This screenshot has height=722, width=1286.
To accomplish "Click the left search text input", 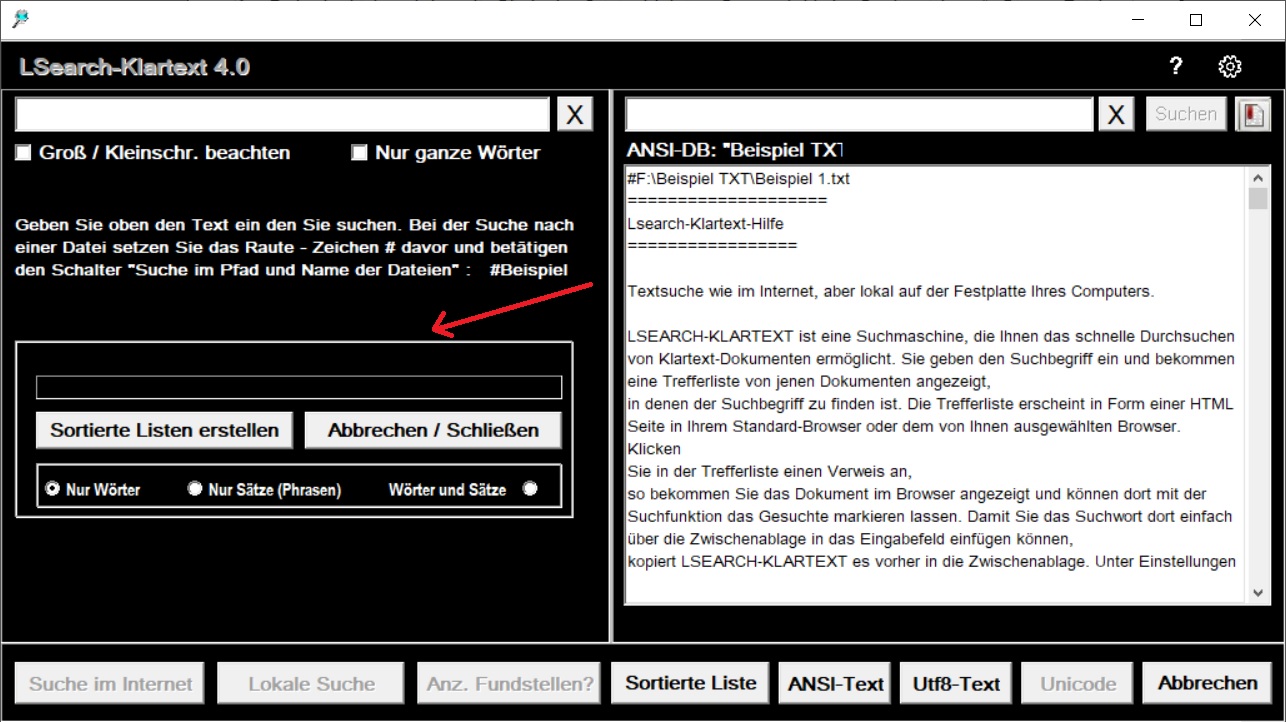I will (283, 114).
